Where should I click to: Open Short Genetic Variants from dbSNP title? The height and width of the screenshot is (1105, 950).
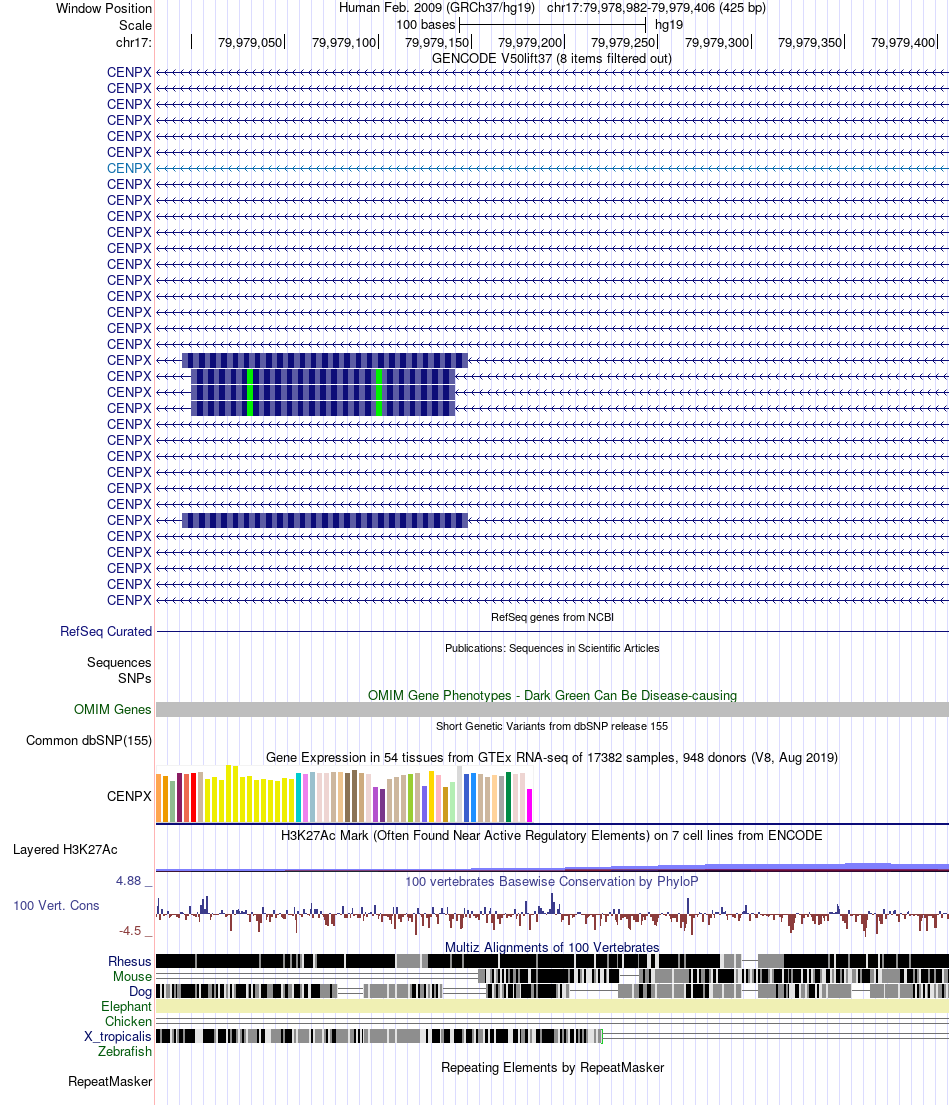552,726
